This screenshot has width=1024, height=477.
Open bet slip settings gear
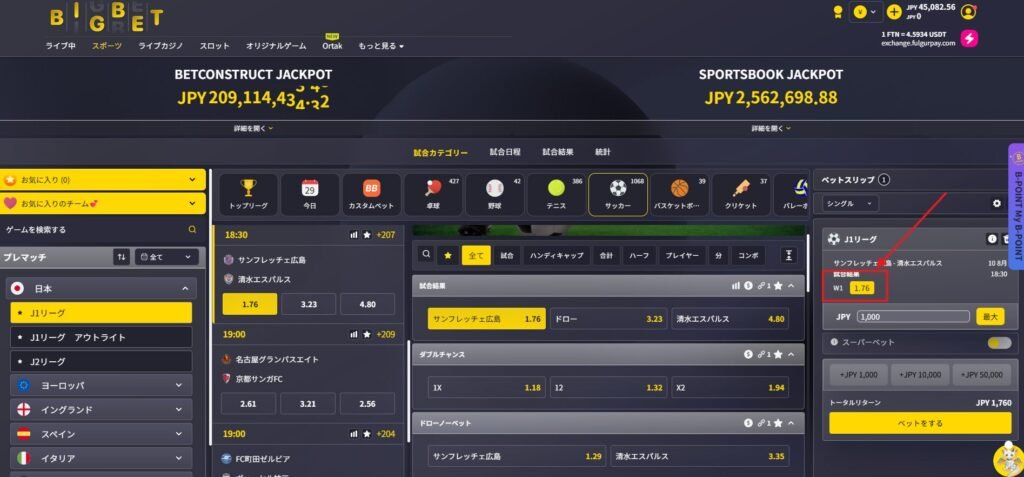click(997, 203)
